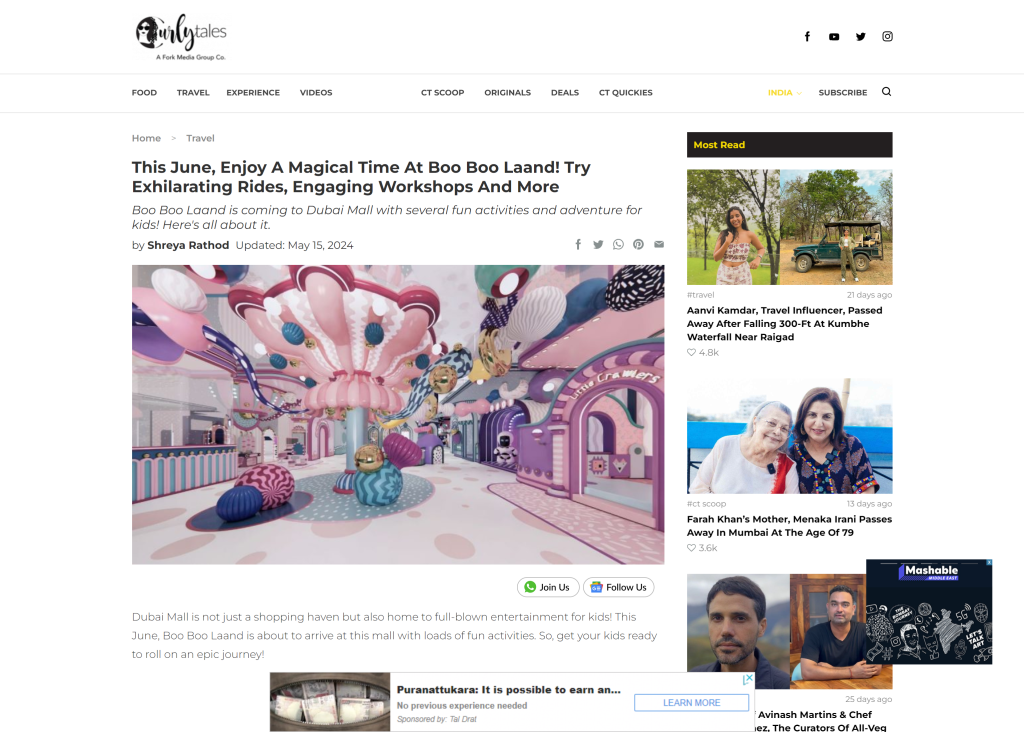Open the DEALS menu item
The width and height of the screenshot is (1024, 732).
point(565,93)
